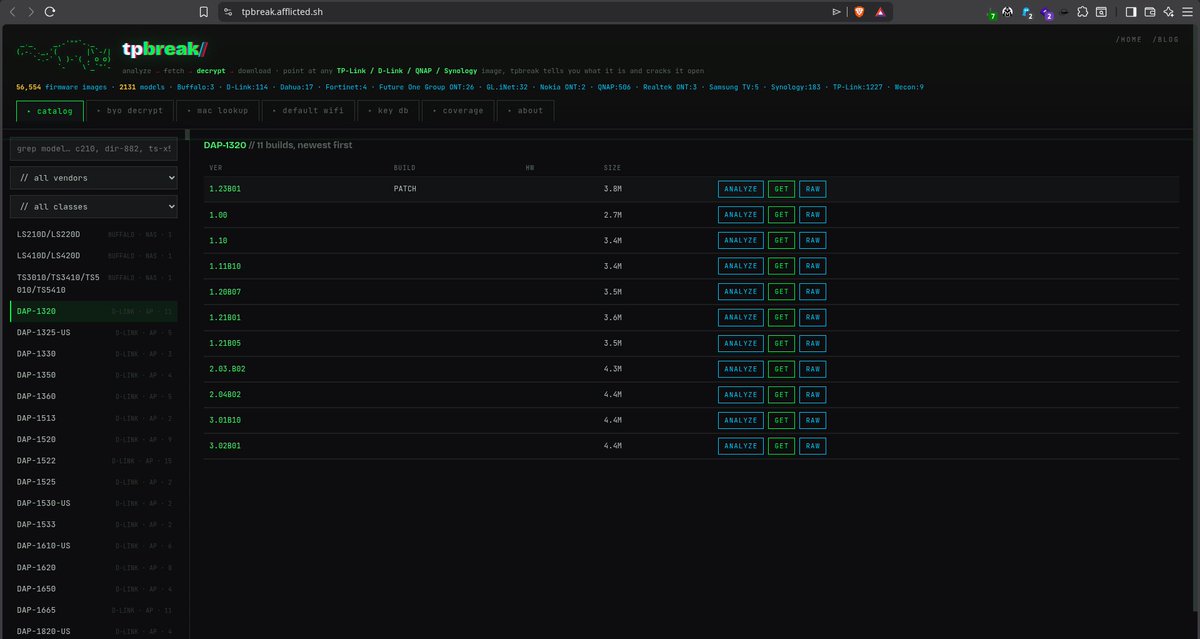Open the /HOME link
Viewport: 1200px width, 639px height.
coord(1129,39)
